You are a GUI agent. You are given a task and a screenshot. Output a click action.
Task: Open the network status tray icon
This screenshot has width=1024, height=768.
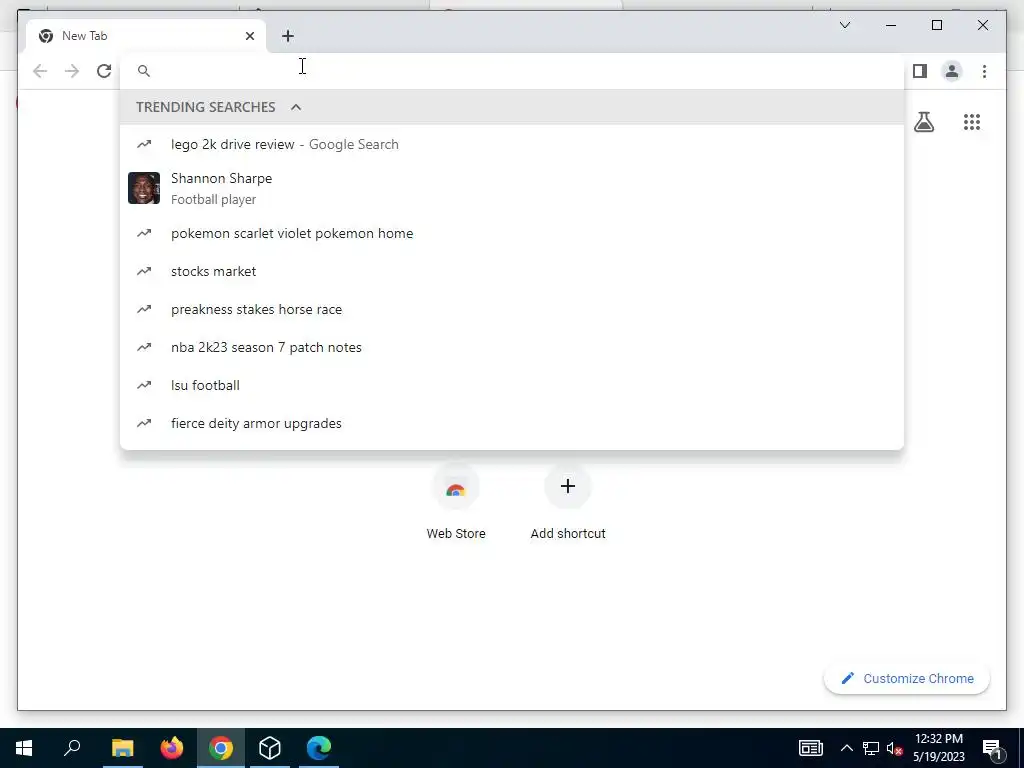point(871,748)
